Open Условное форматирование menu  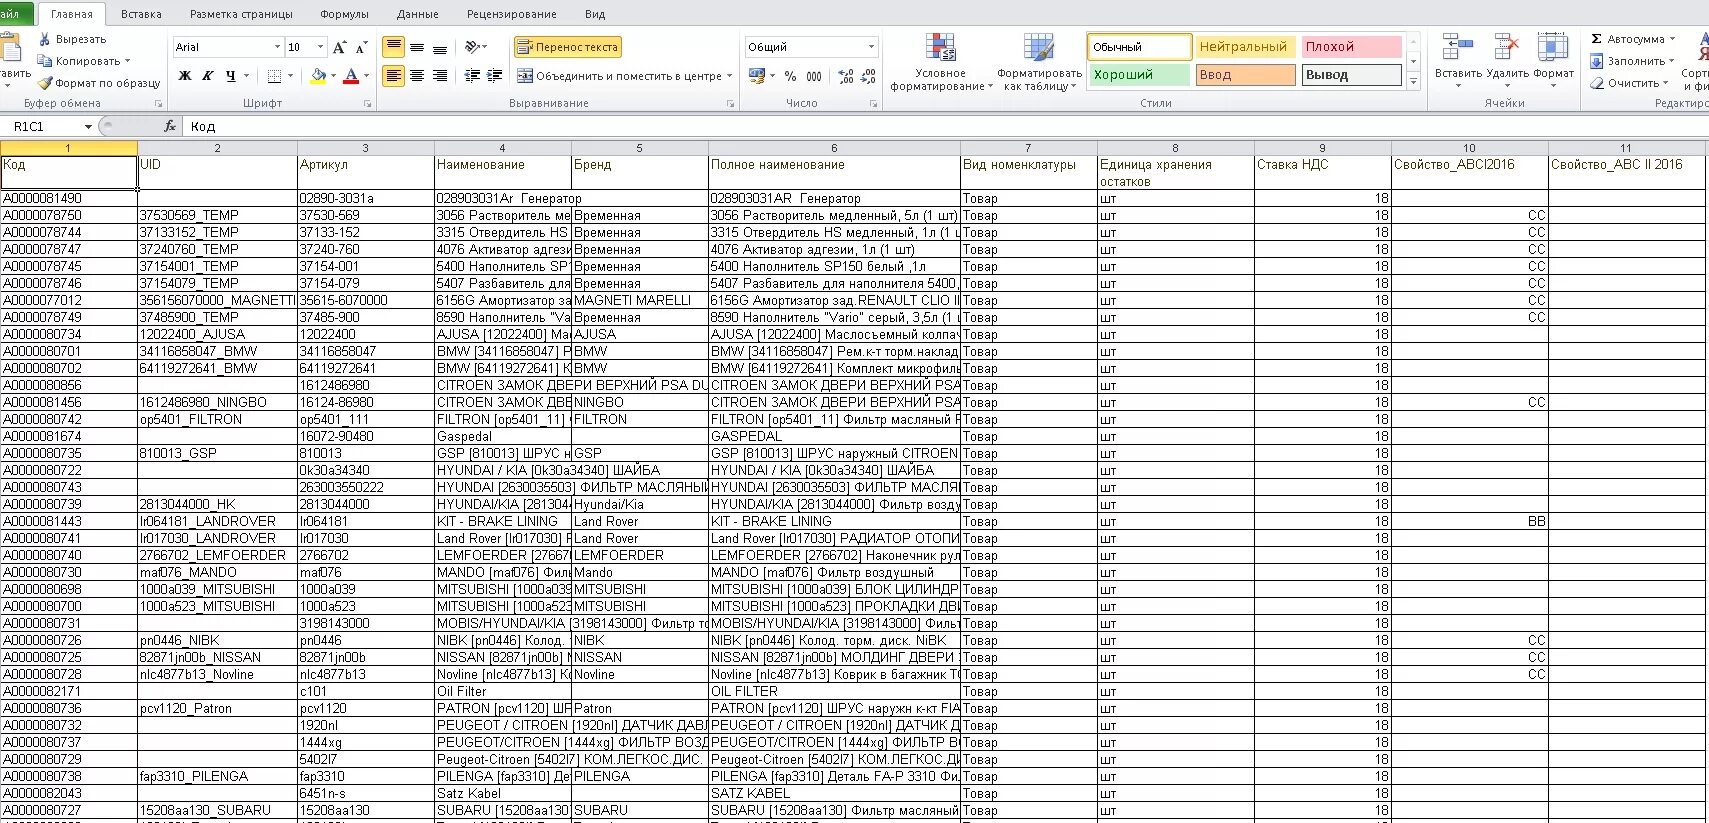coord(941,62)
